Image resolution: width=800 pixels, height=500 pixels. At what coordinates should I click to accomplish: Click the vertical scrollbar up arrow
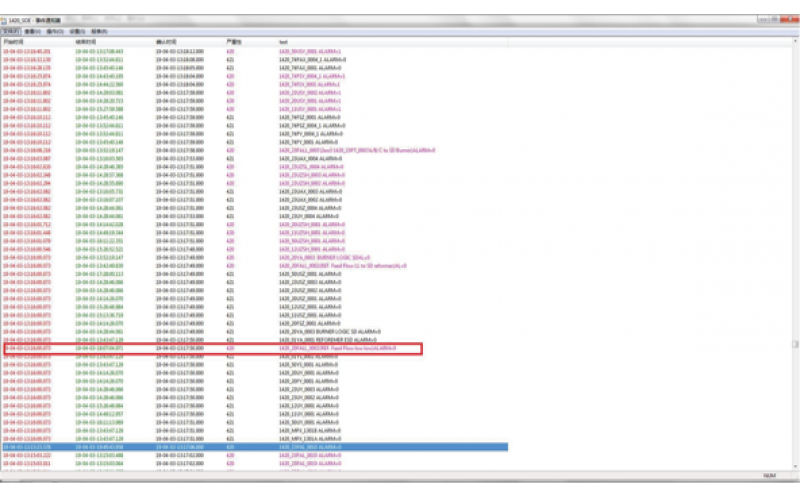(x=794, y=42)
